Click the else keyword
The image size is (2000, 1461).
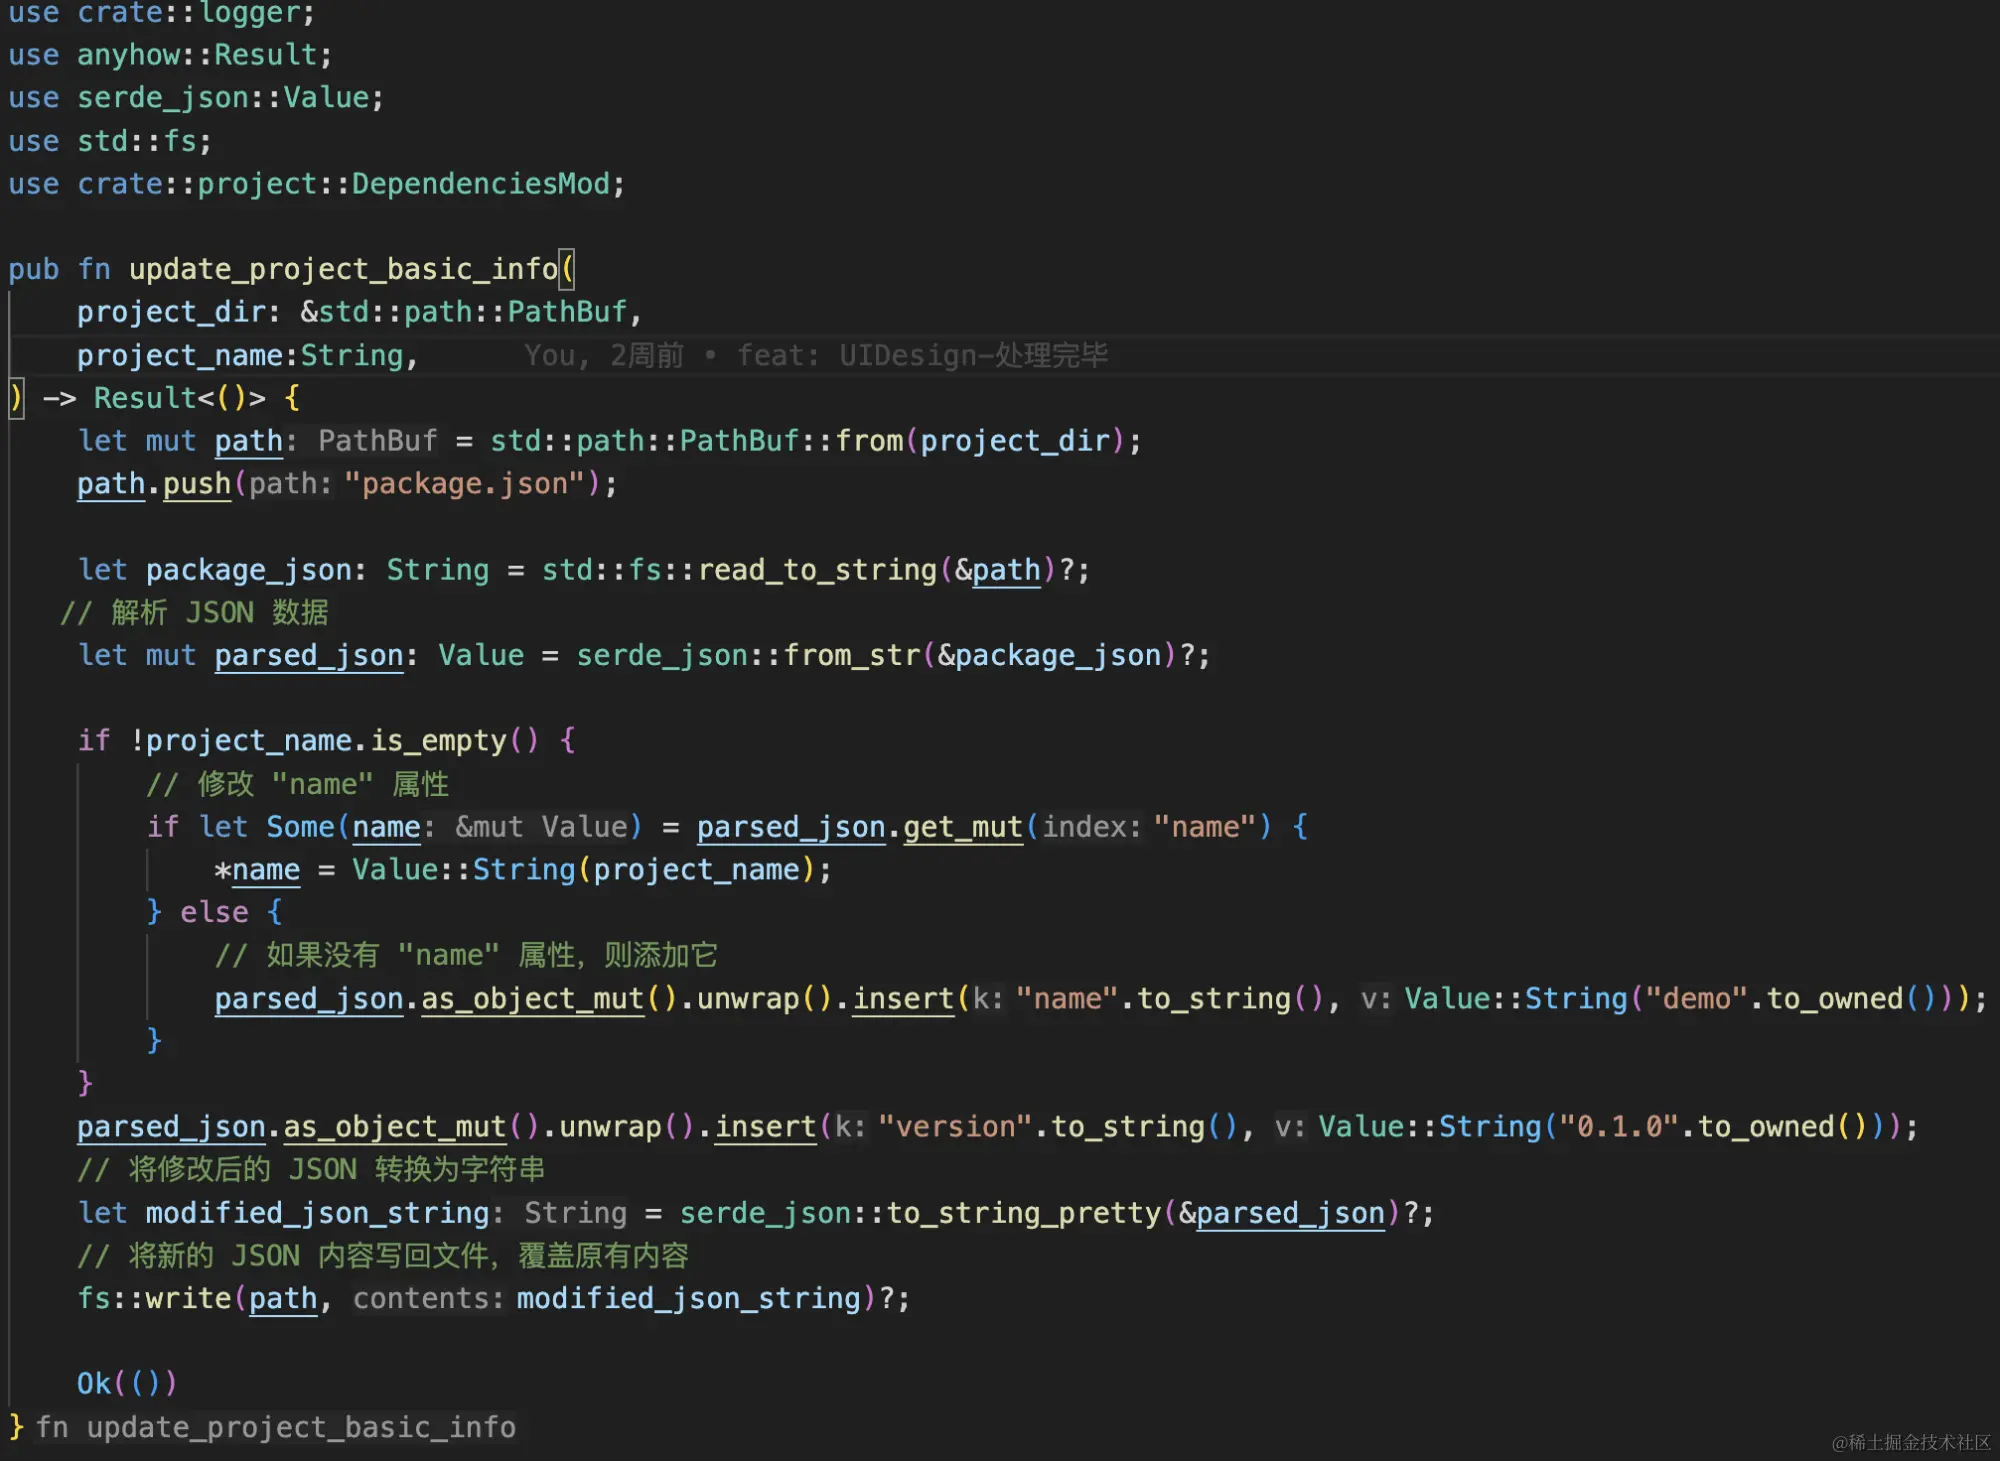[x=214, y=912]
